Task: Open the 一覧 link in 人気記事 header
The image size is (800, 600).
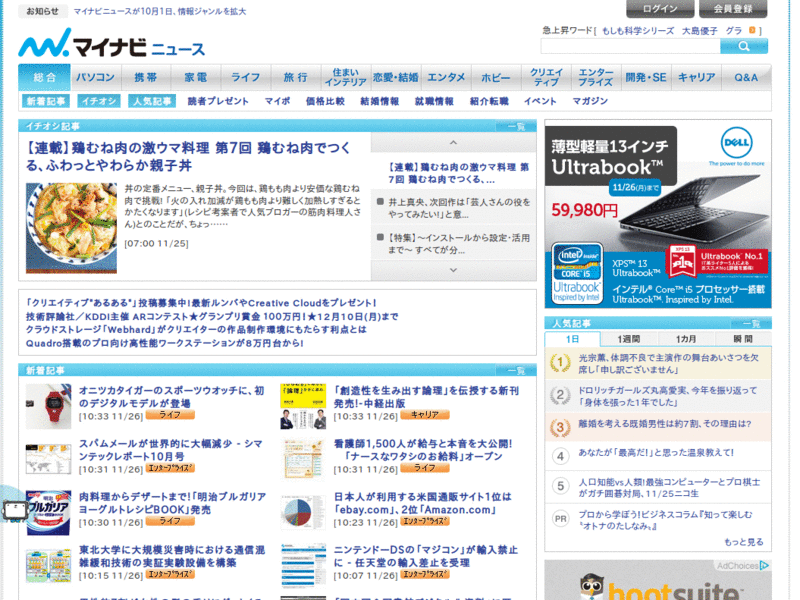Action: point(752,323)
